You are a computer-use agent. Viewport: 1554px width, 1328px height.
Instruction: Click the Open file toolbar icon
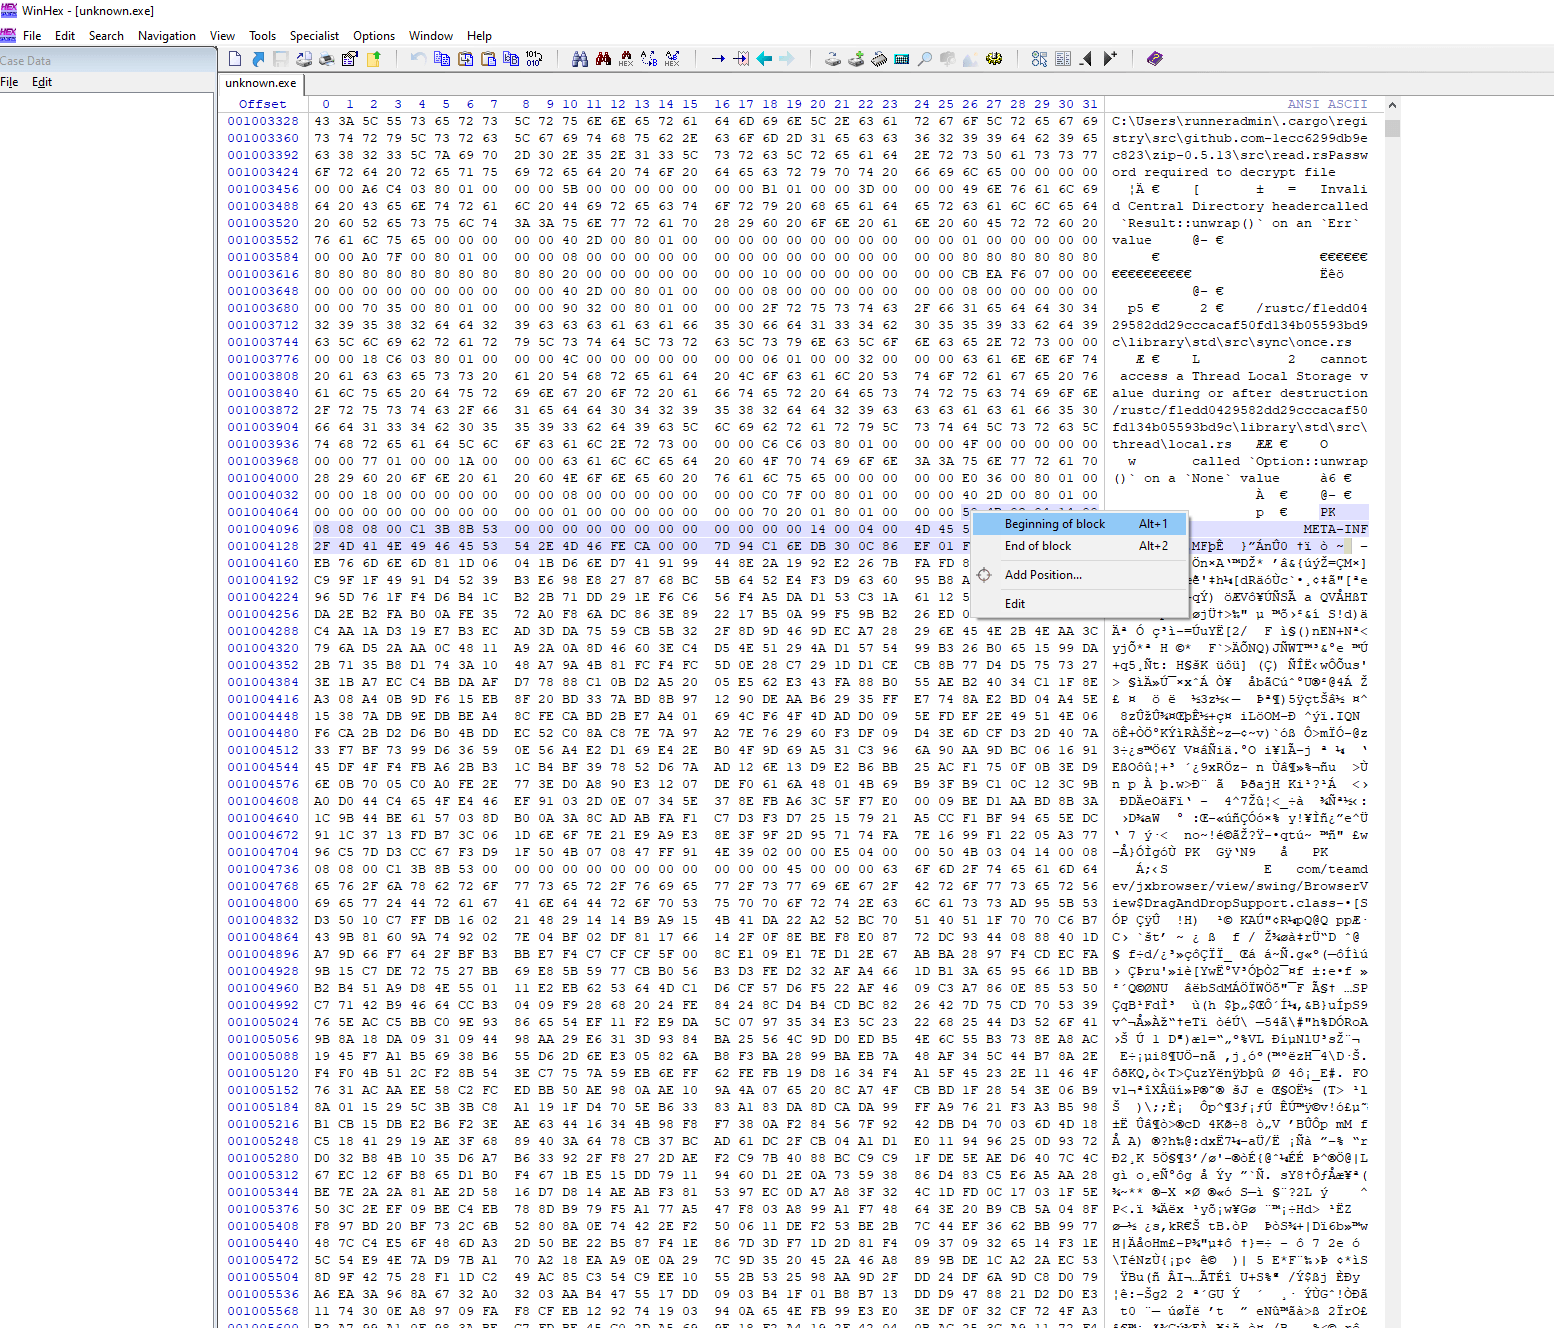pos(258,59)
